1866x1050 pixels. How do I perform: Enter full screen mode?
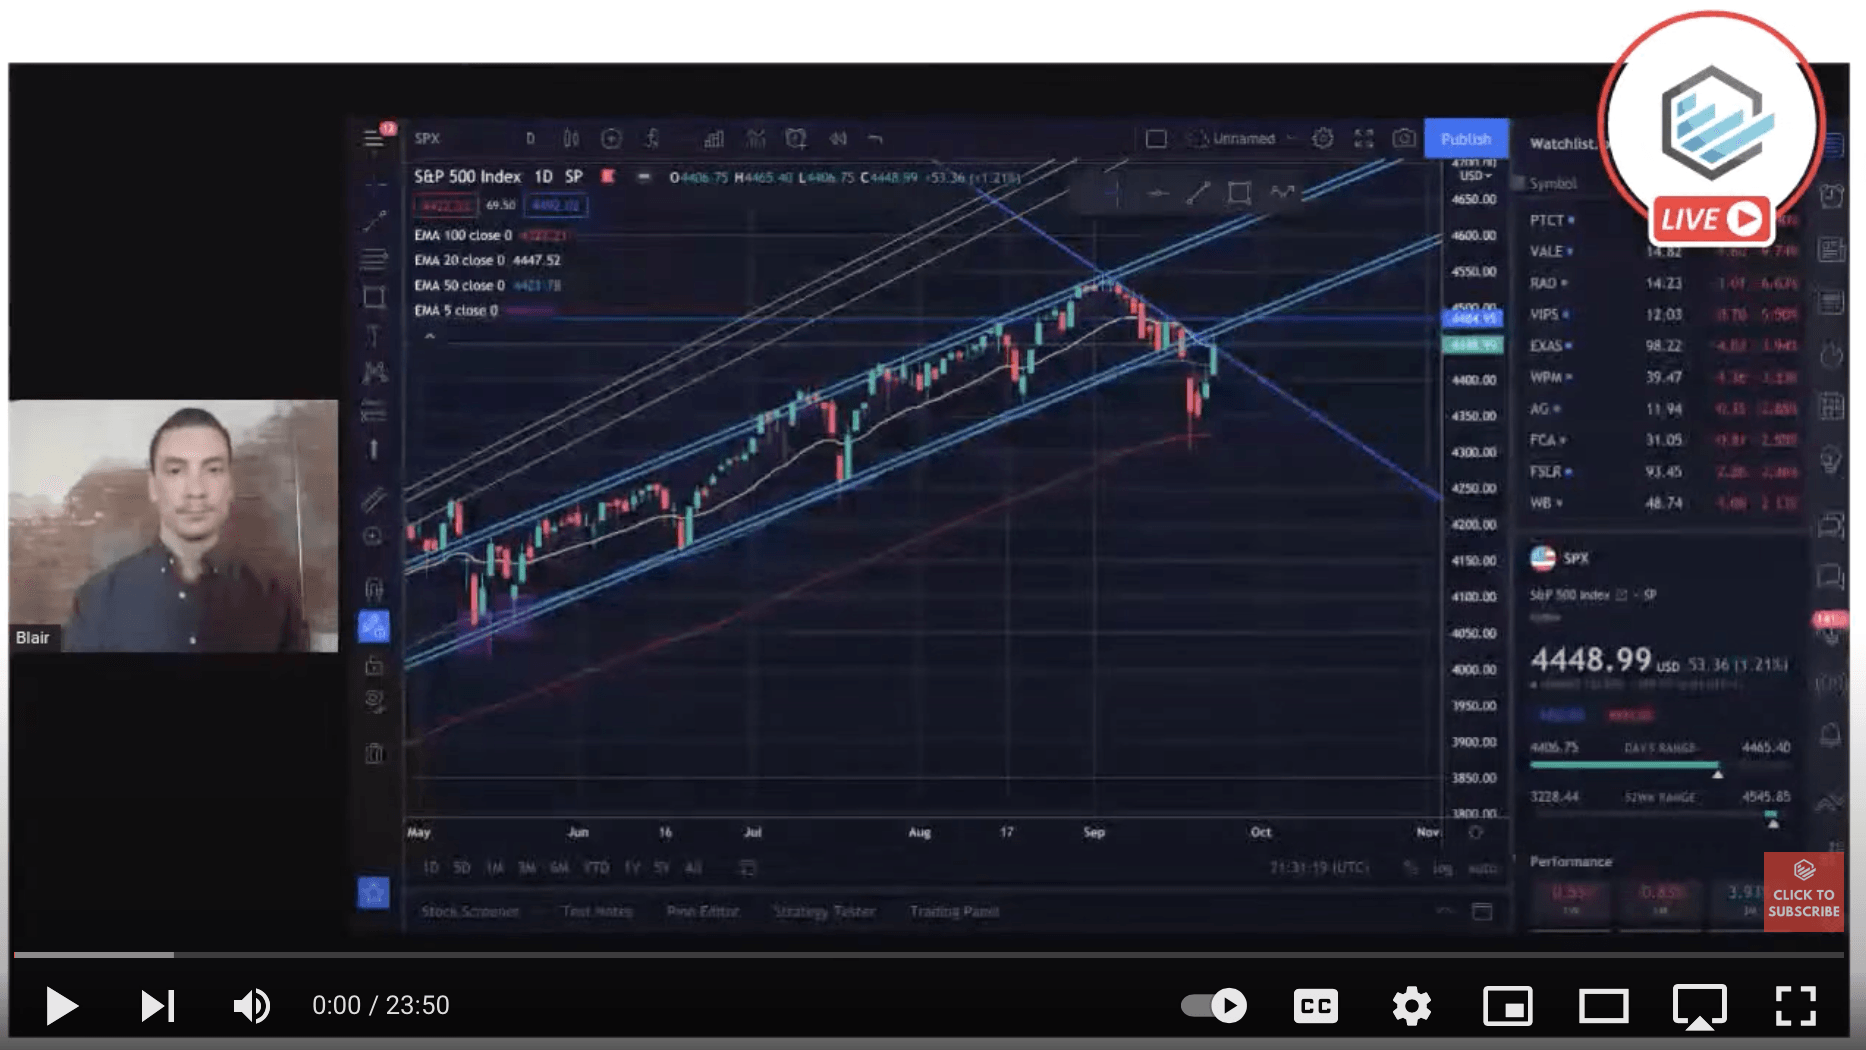(x=1795, y=1005)
